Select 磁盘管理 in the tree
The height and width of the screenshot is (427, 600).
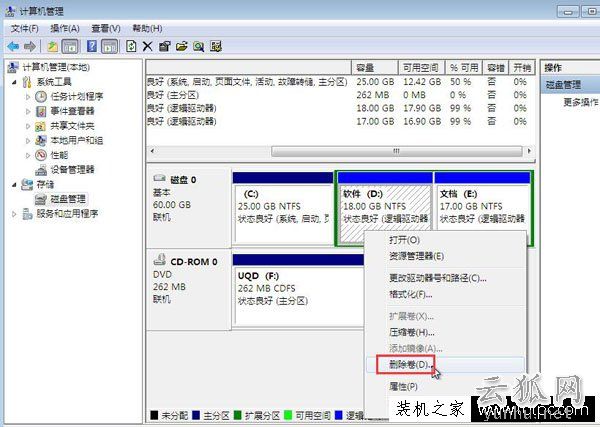68,199
